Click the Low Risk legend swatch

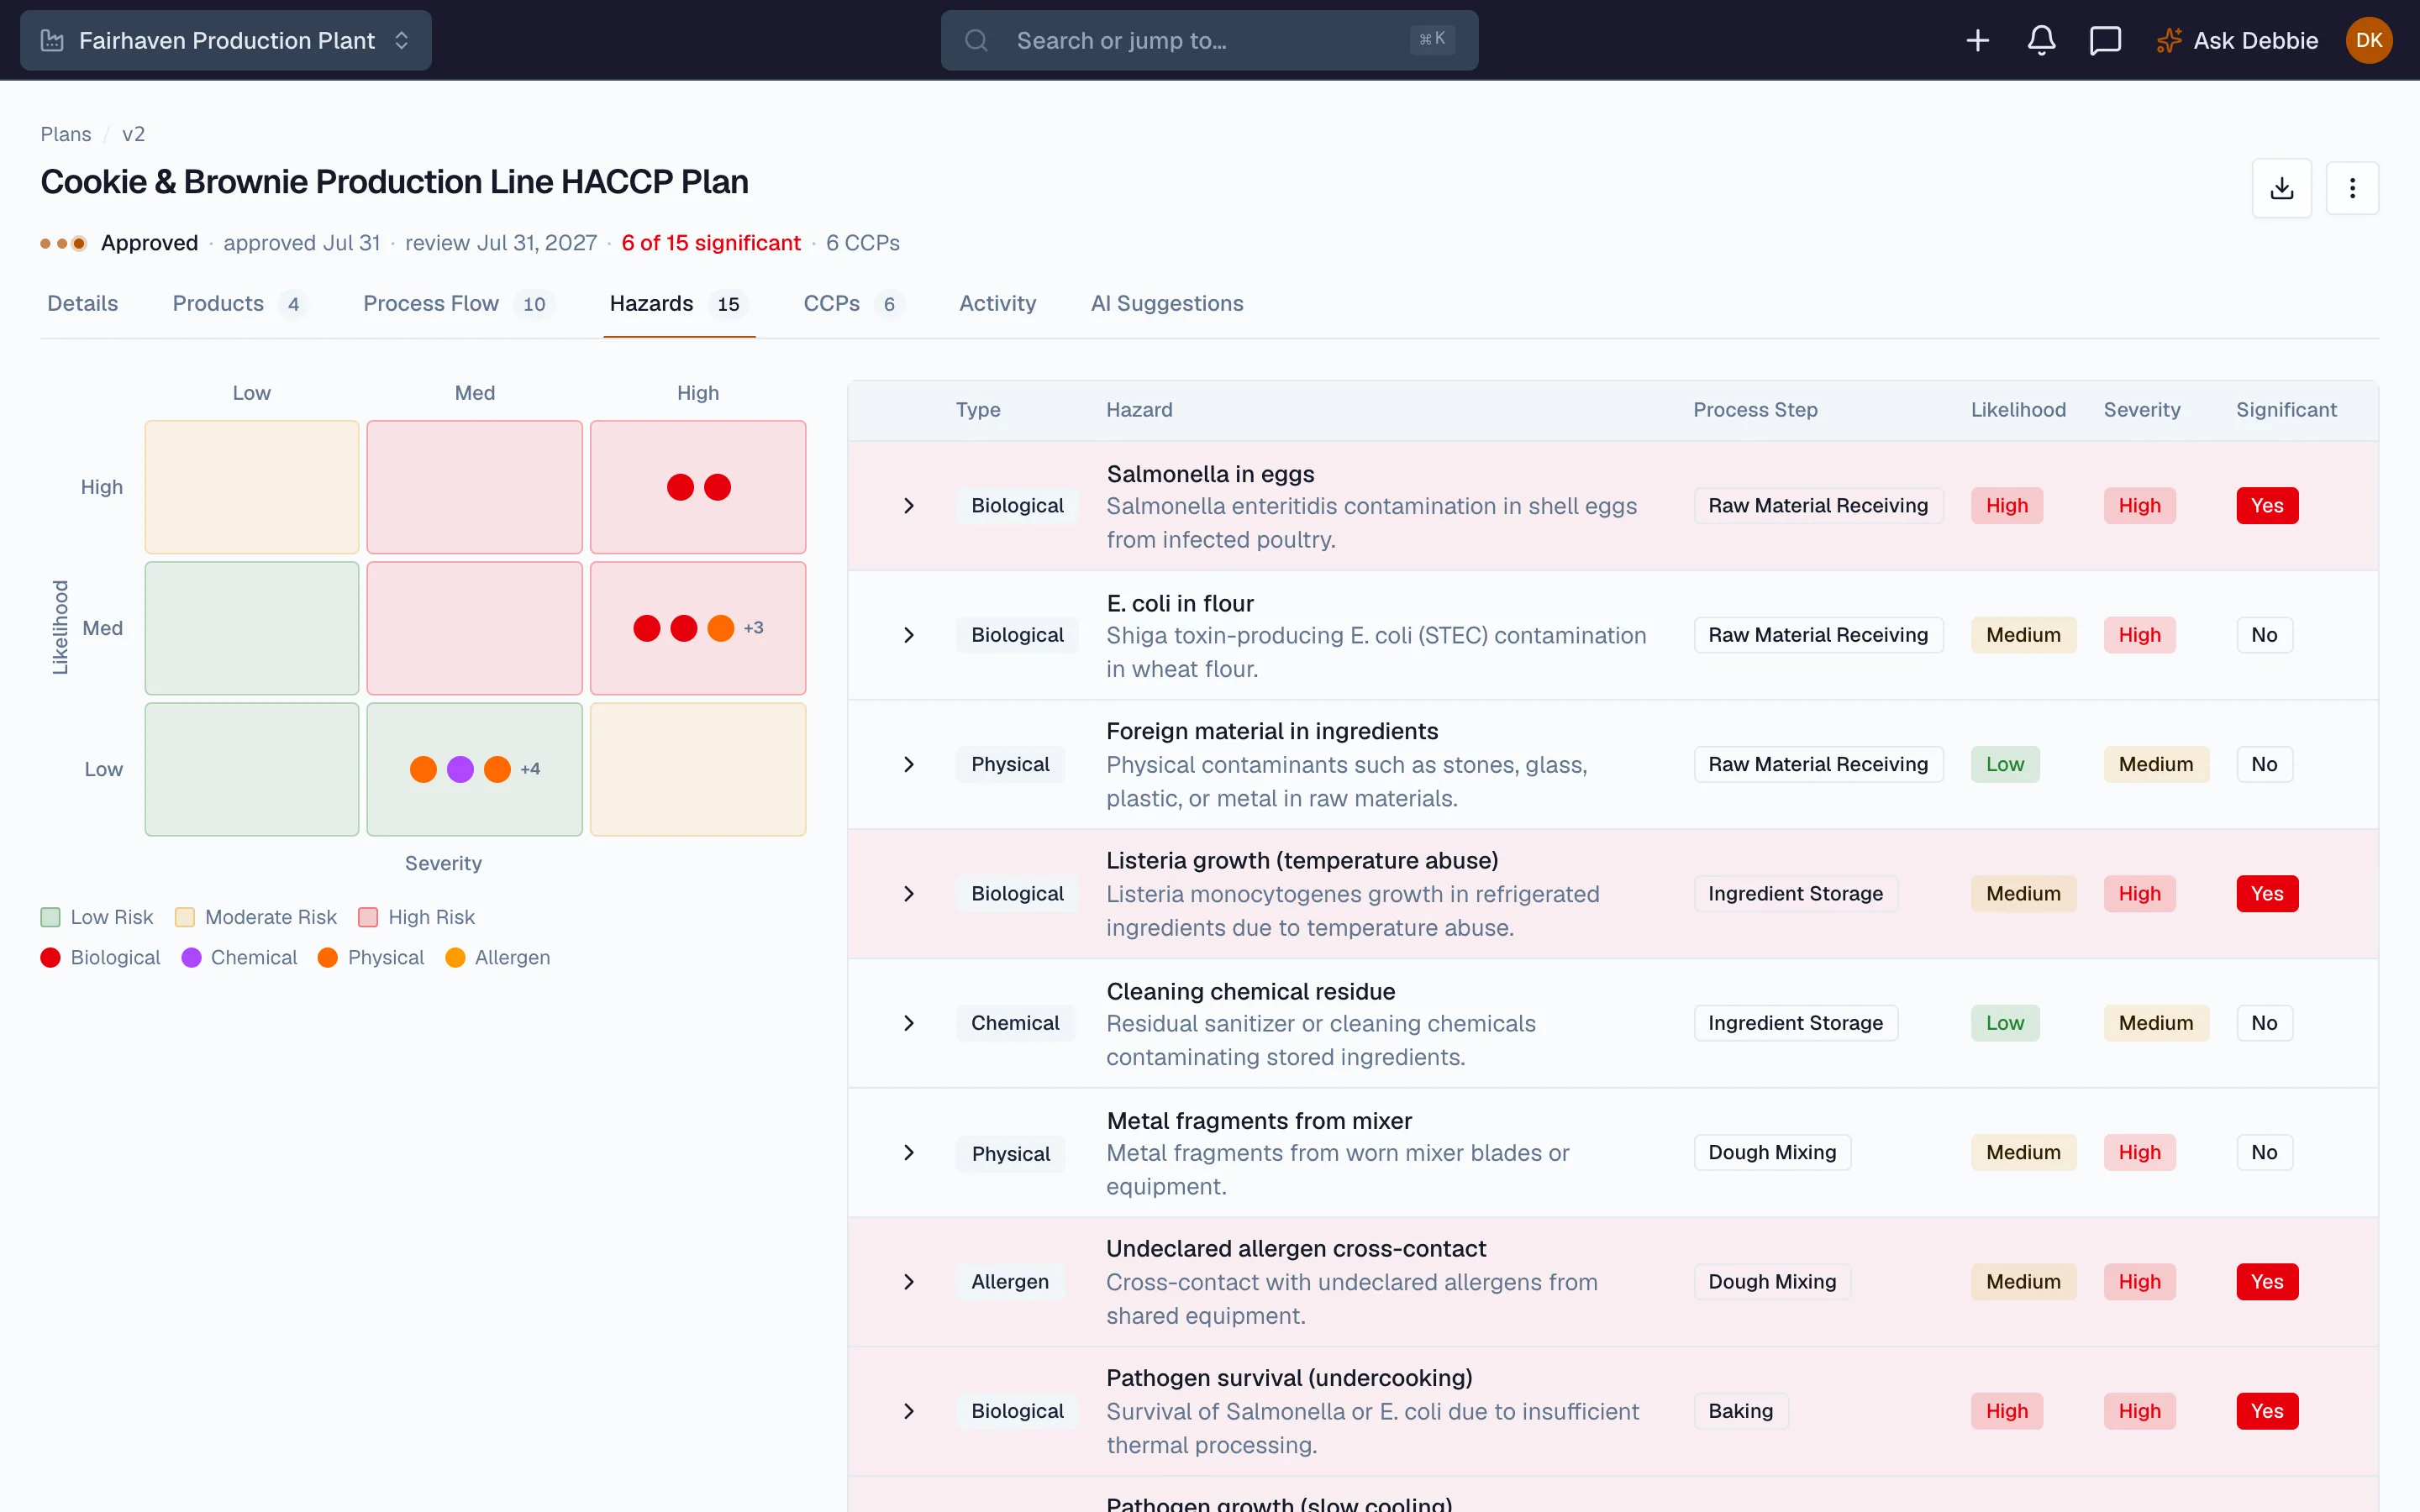pyautogui.click(x=50, y=917)
